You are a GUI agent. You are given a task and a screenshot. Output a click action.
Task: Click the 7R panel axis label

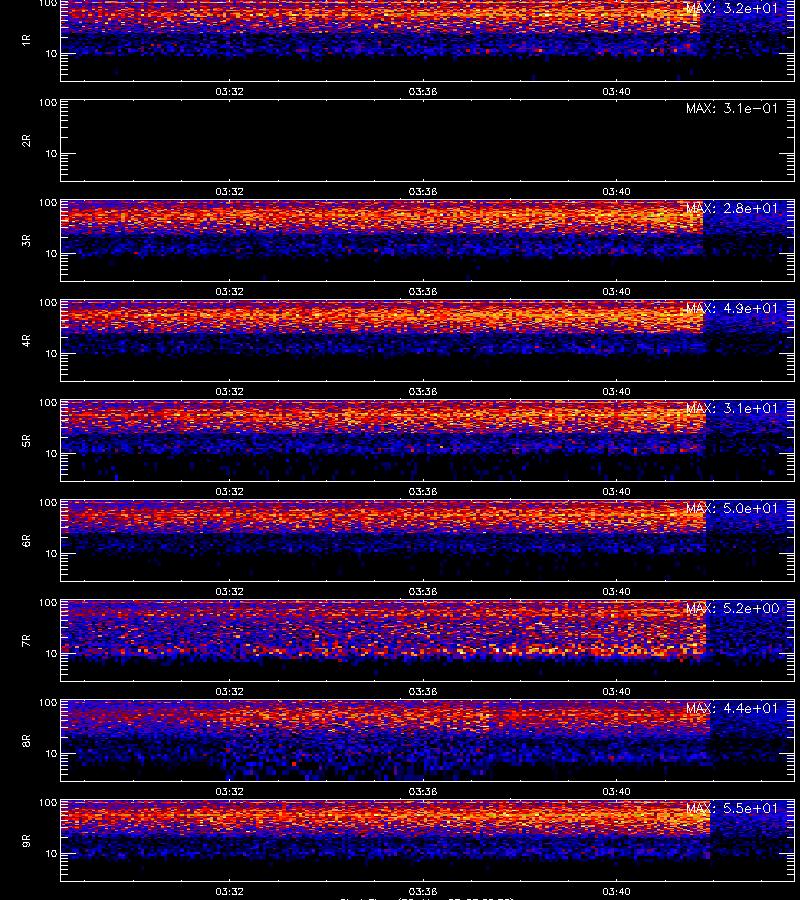26,641
